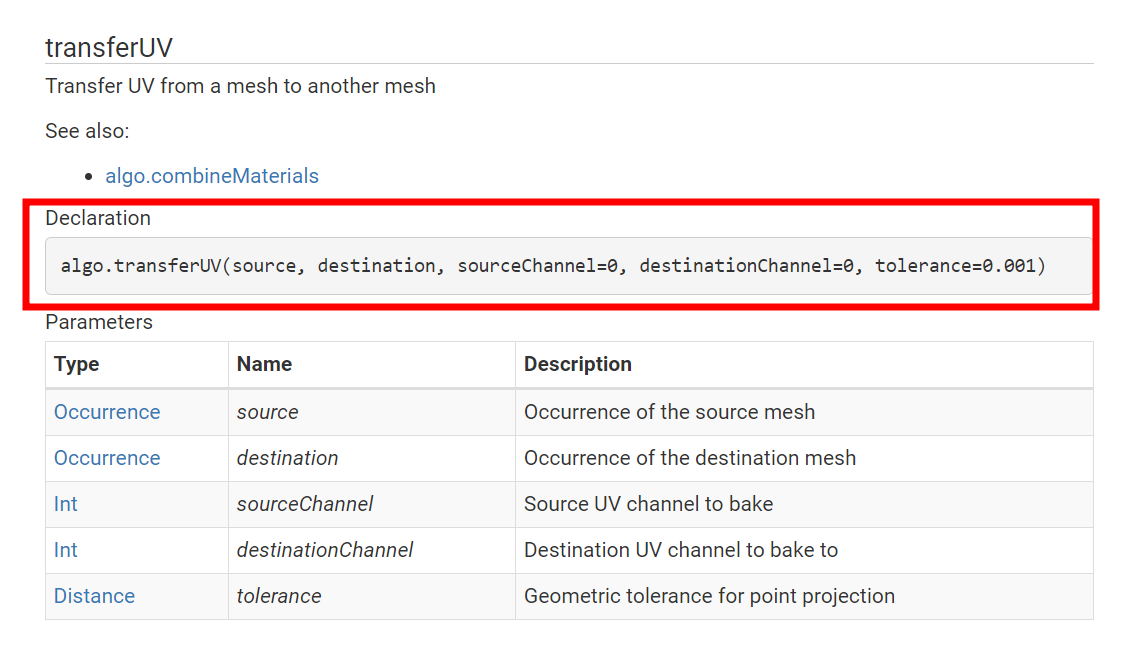1122x645 pixels.
Task: Click "Source UV channel to bake" description
Action: pyautogui.click(x=648, y=504)
